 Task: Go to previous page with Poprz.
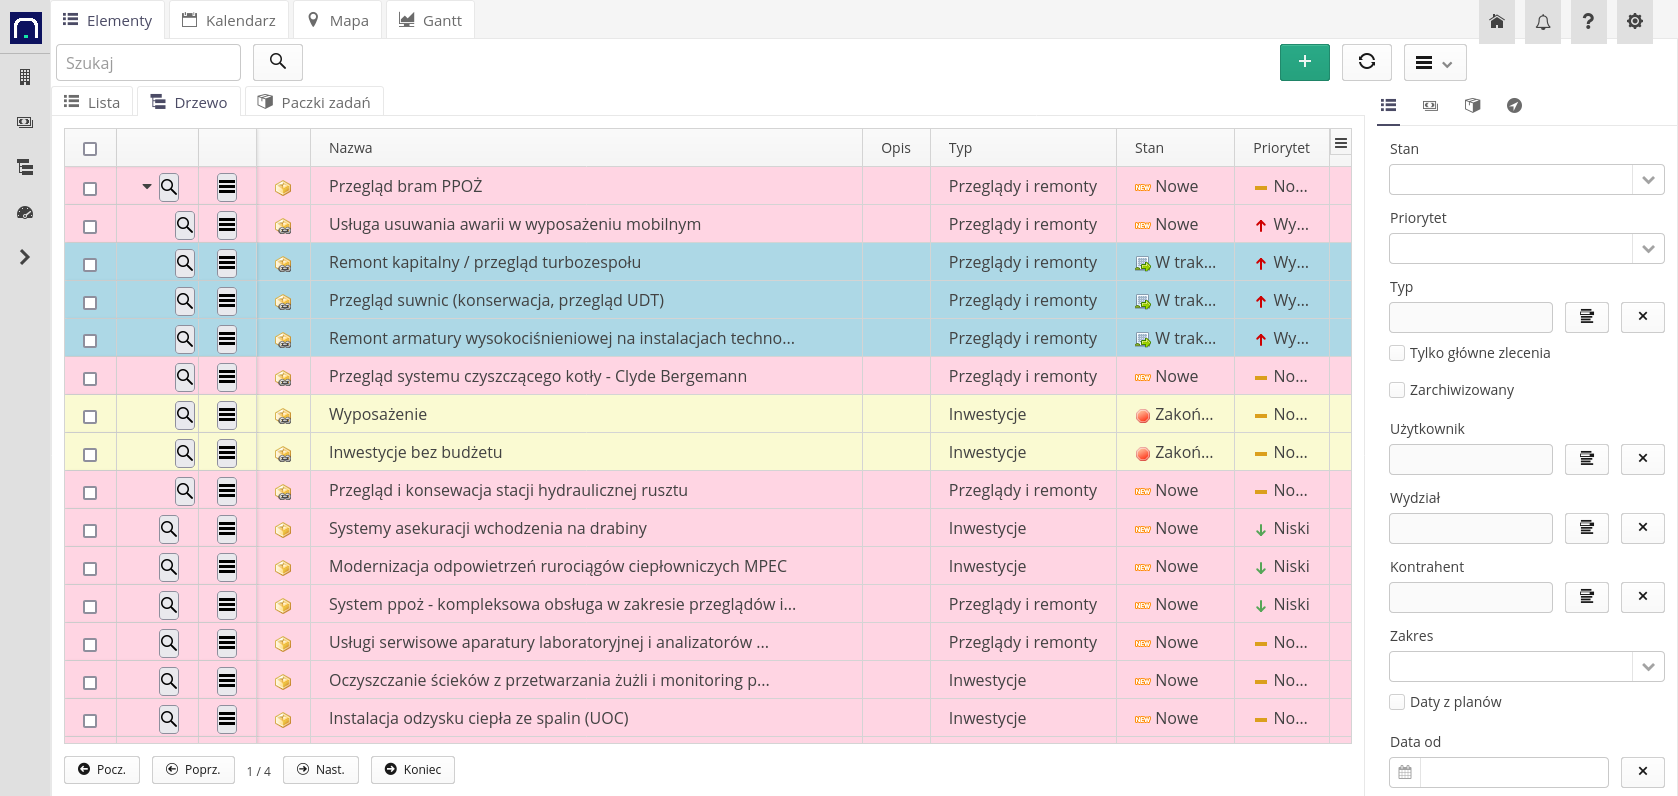point(193,770)
